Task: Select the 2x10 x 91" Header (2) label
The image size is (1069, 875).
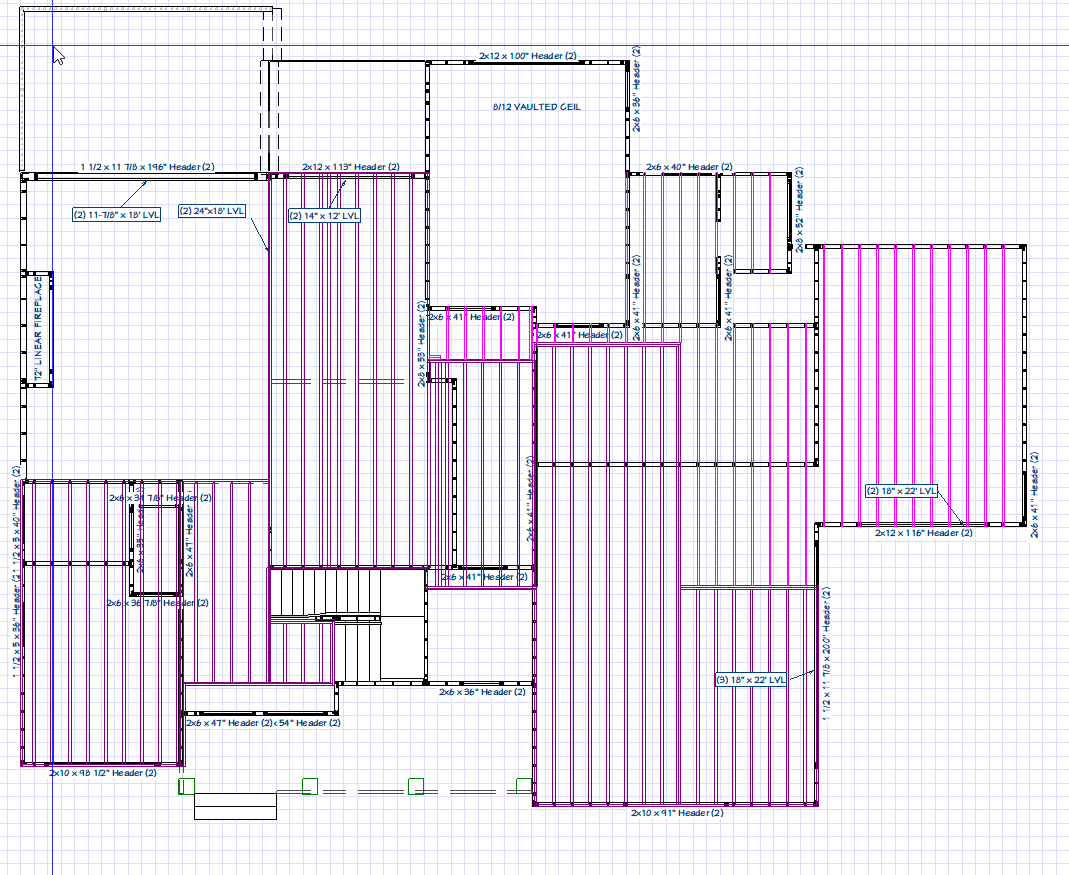Action: tap(677, 813)
